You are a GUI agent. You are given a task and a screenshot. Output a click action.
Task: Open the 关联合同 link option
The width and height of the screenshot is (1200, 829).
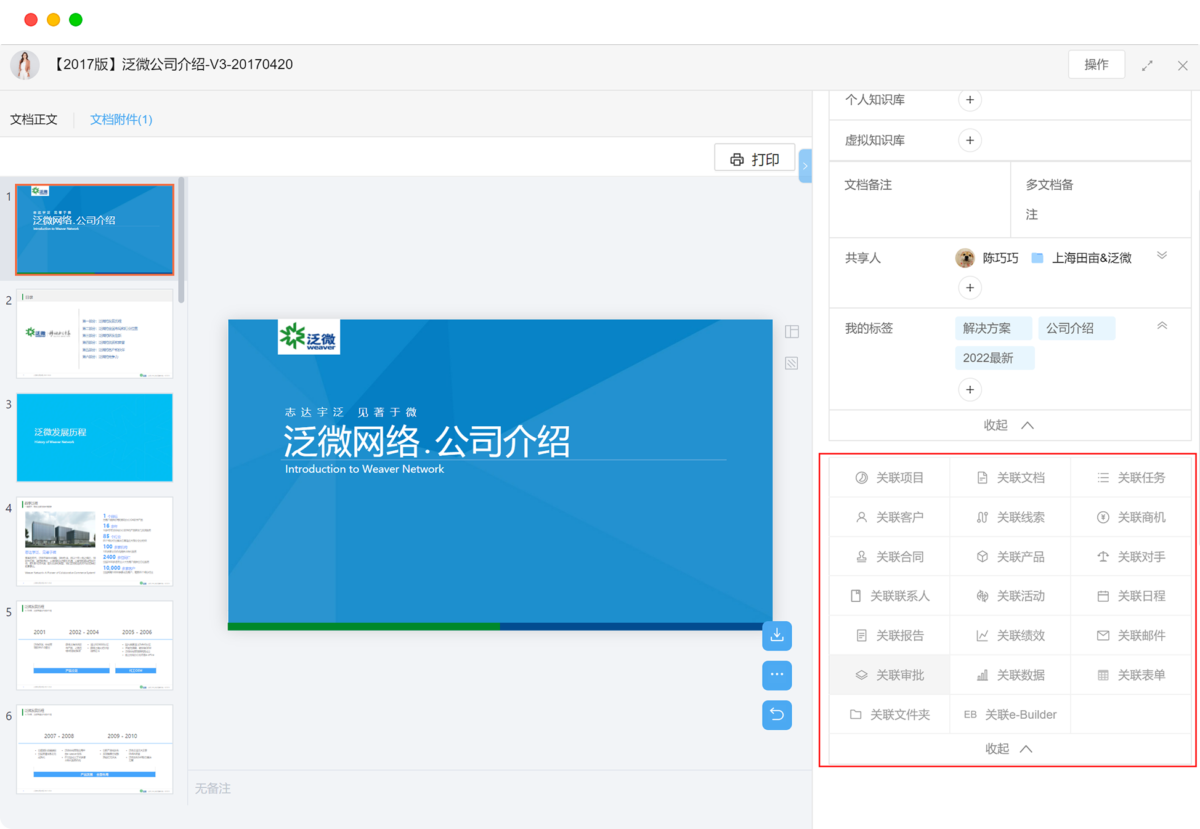(890, 557)
